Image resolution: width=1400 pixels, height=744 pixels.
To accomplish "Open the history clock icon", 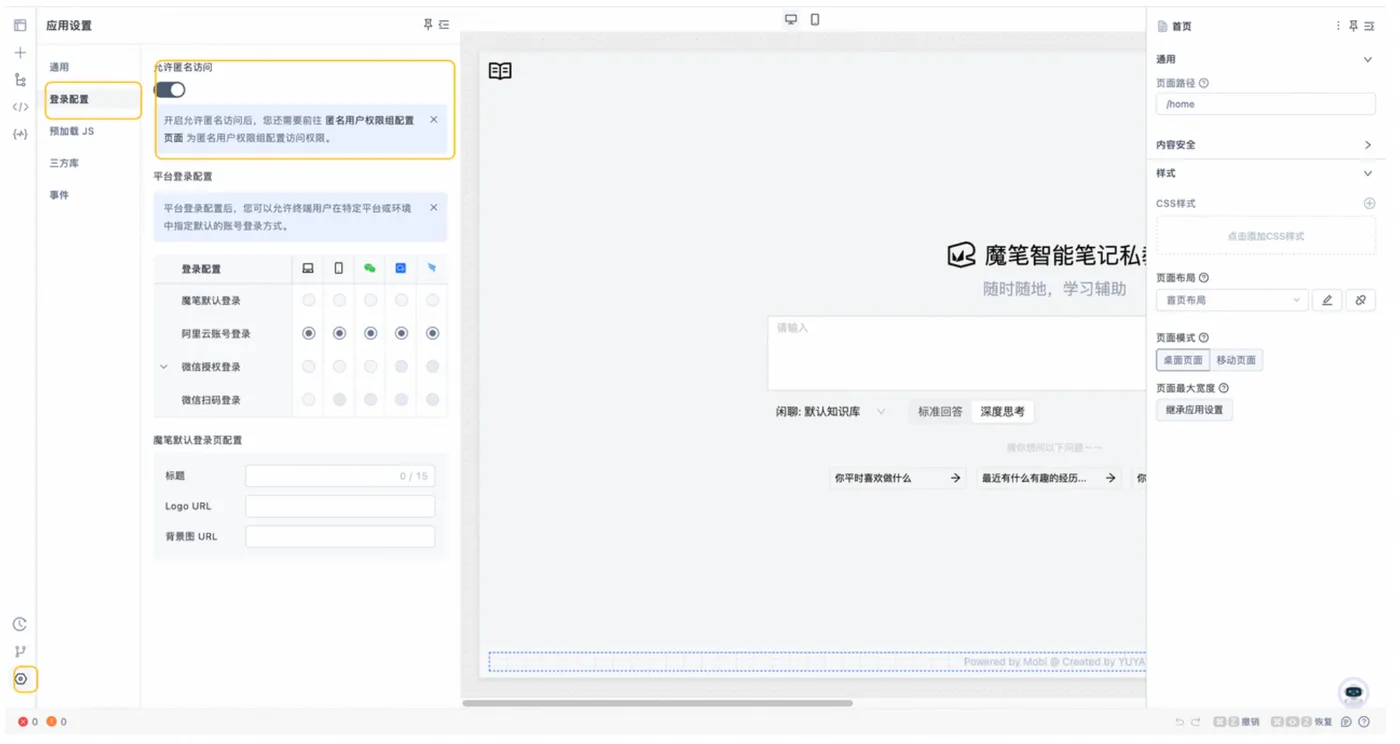I will pos(20,624).
